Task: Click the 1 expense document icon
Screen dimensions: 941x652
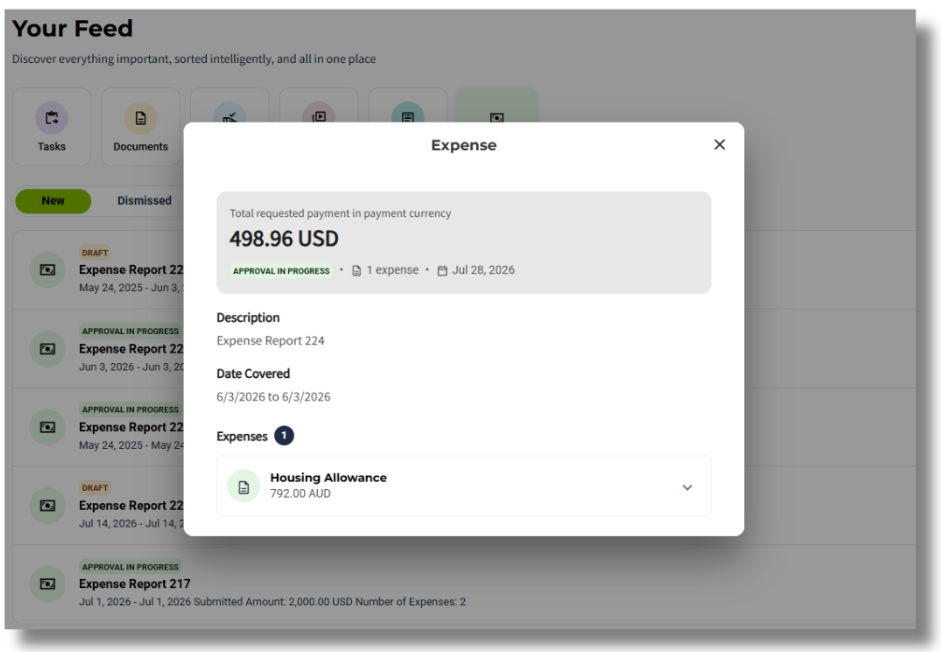Action: [x=356, y=271]
